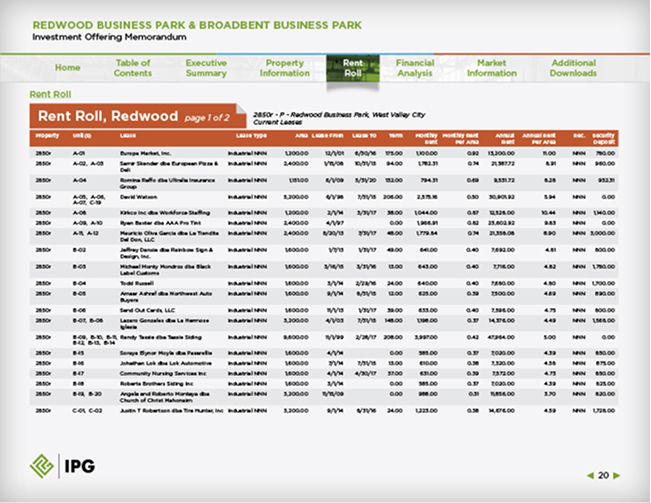The image size is (651, 503).
Task: Select unit cell B-03
Action: (79, 266)
